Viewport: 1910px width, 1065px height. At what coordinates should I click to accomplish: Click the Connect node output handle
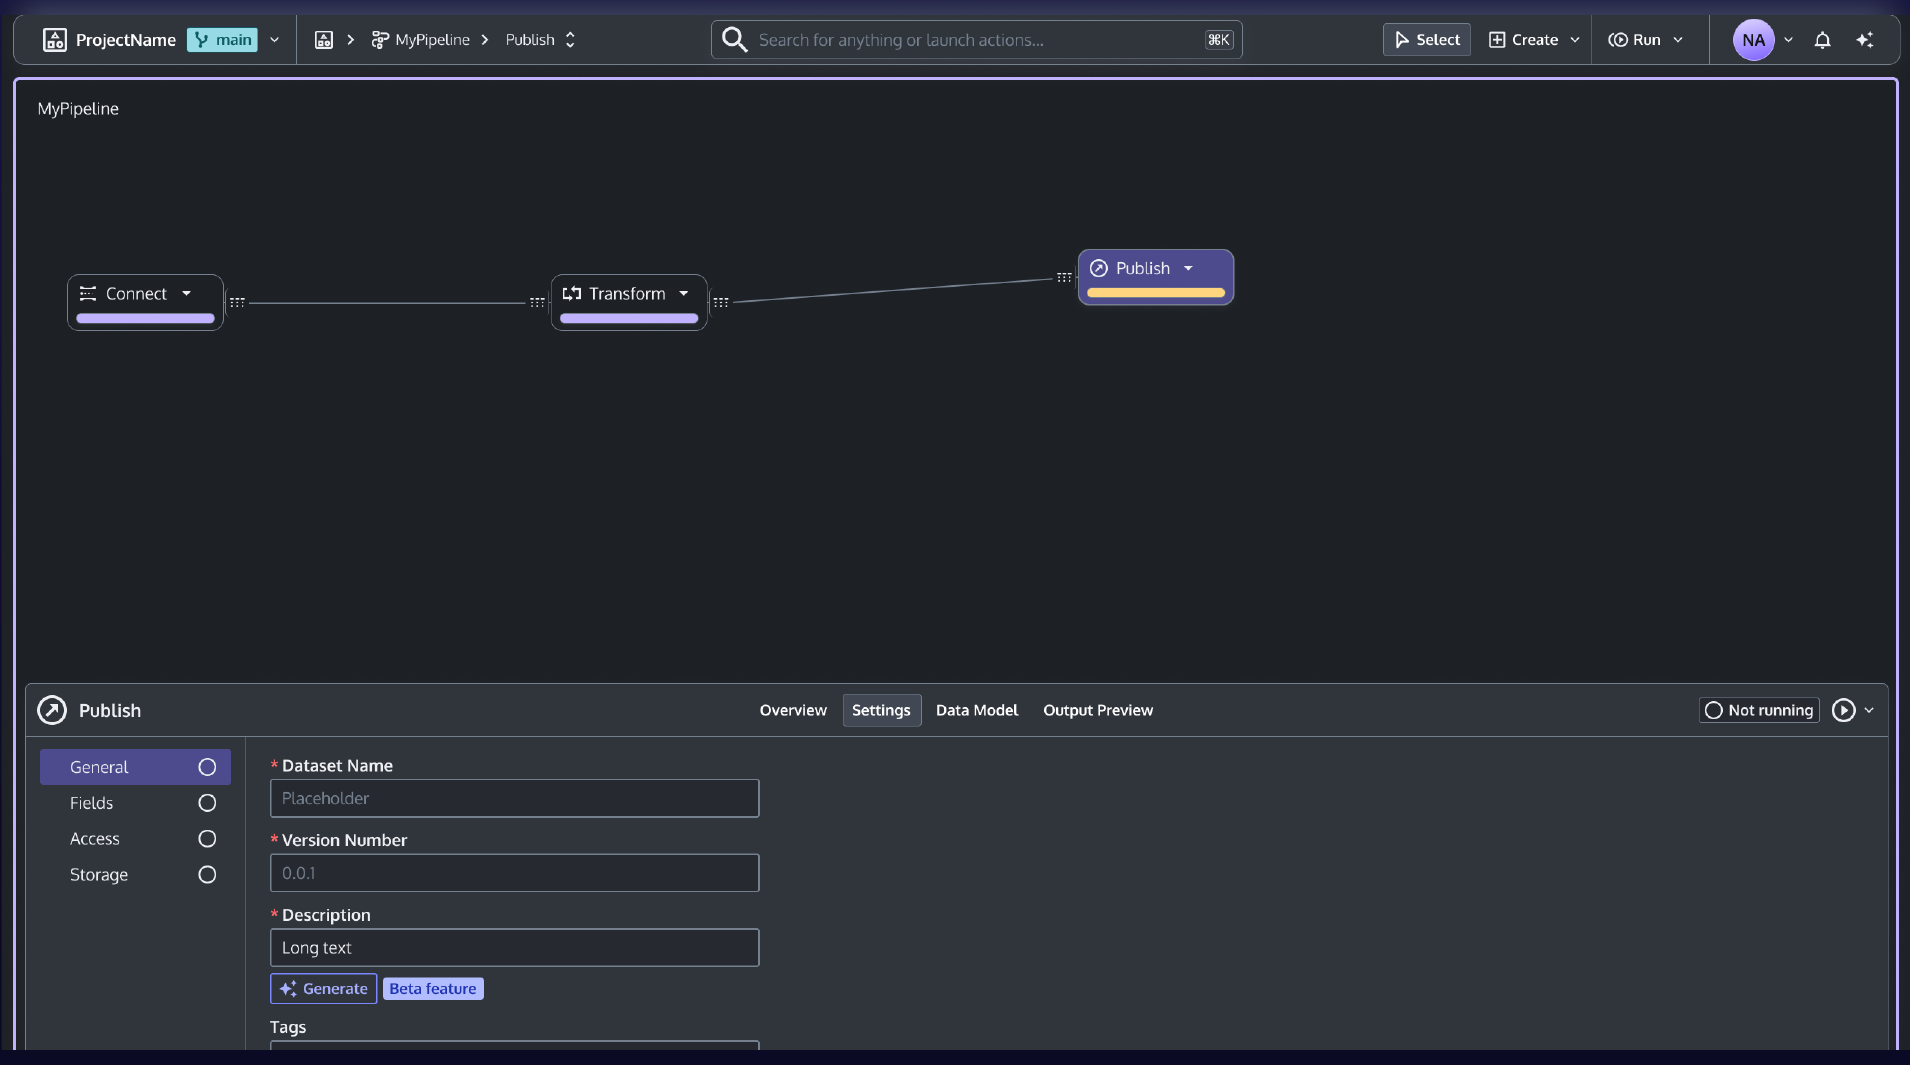pyautogui.click(x=237, y=302)
